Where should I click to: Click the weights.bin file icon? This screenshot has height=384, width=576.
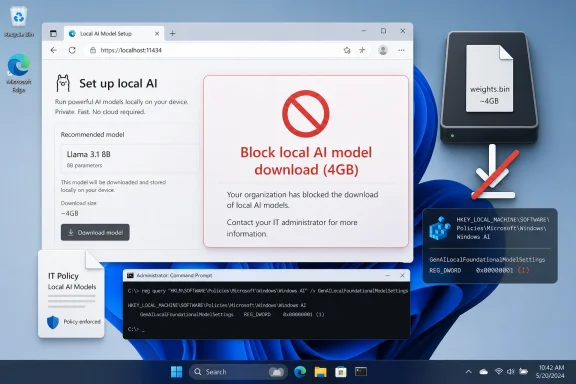point(489,78)
